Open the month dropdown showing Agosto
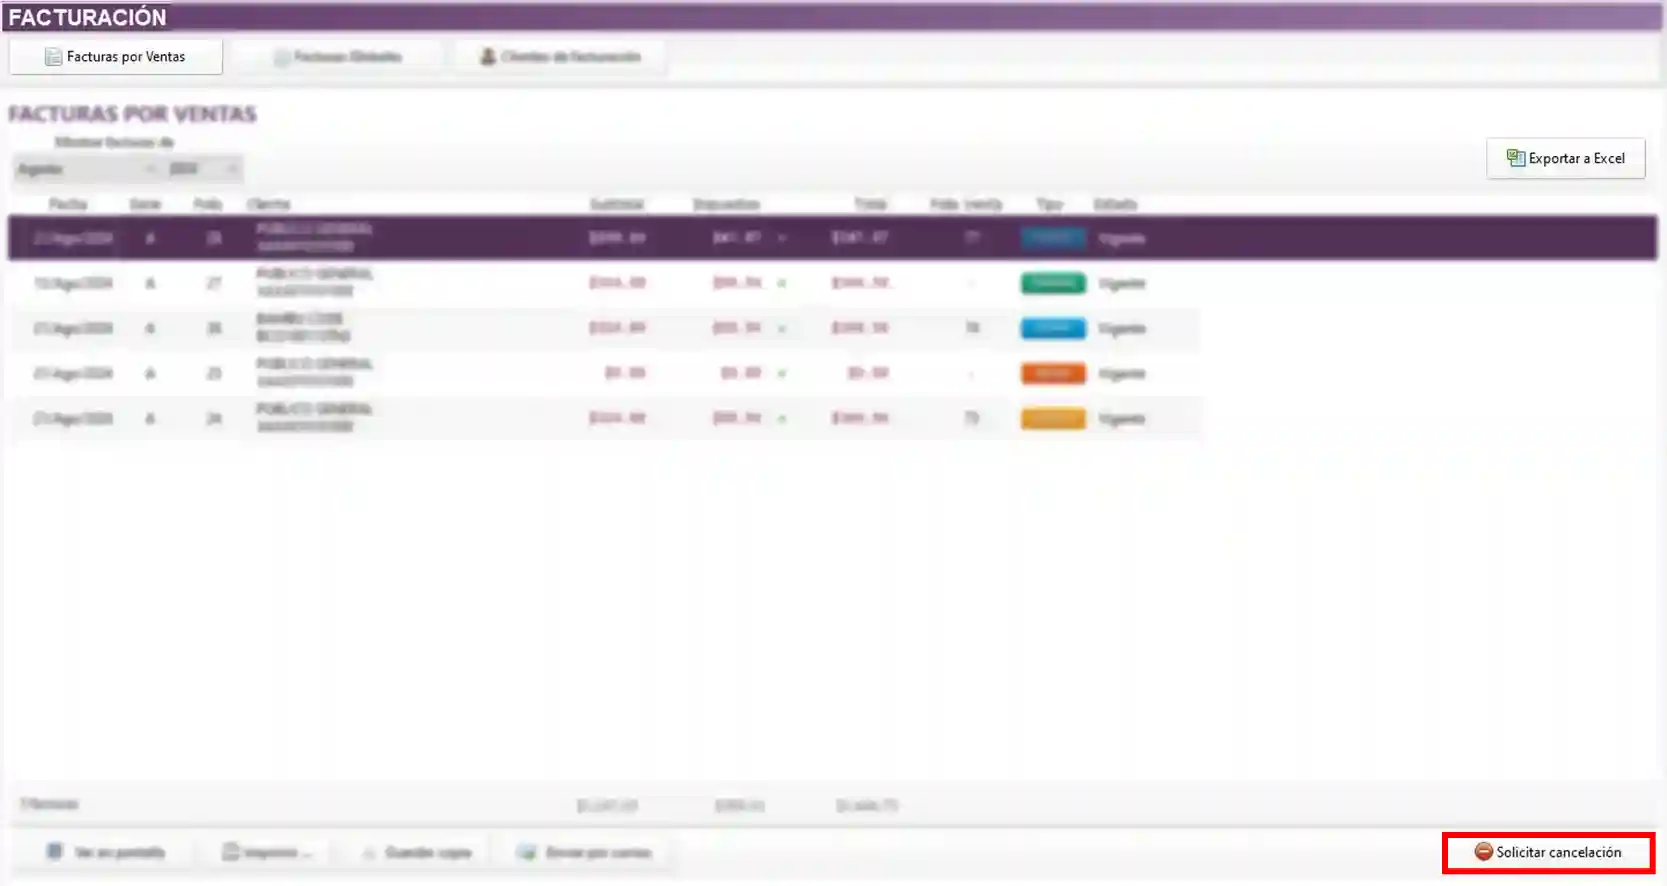The width and height of the screenshot is (1667, 886). click(86, 169)
